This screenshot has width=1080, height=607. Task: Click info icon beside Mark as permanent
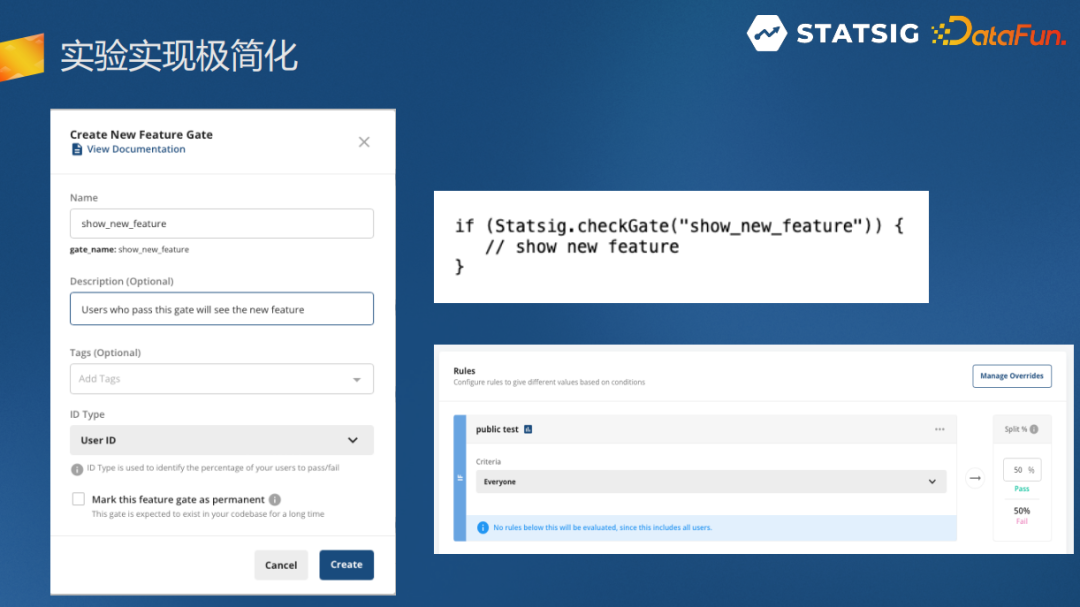275,500
